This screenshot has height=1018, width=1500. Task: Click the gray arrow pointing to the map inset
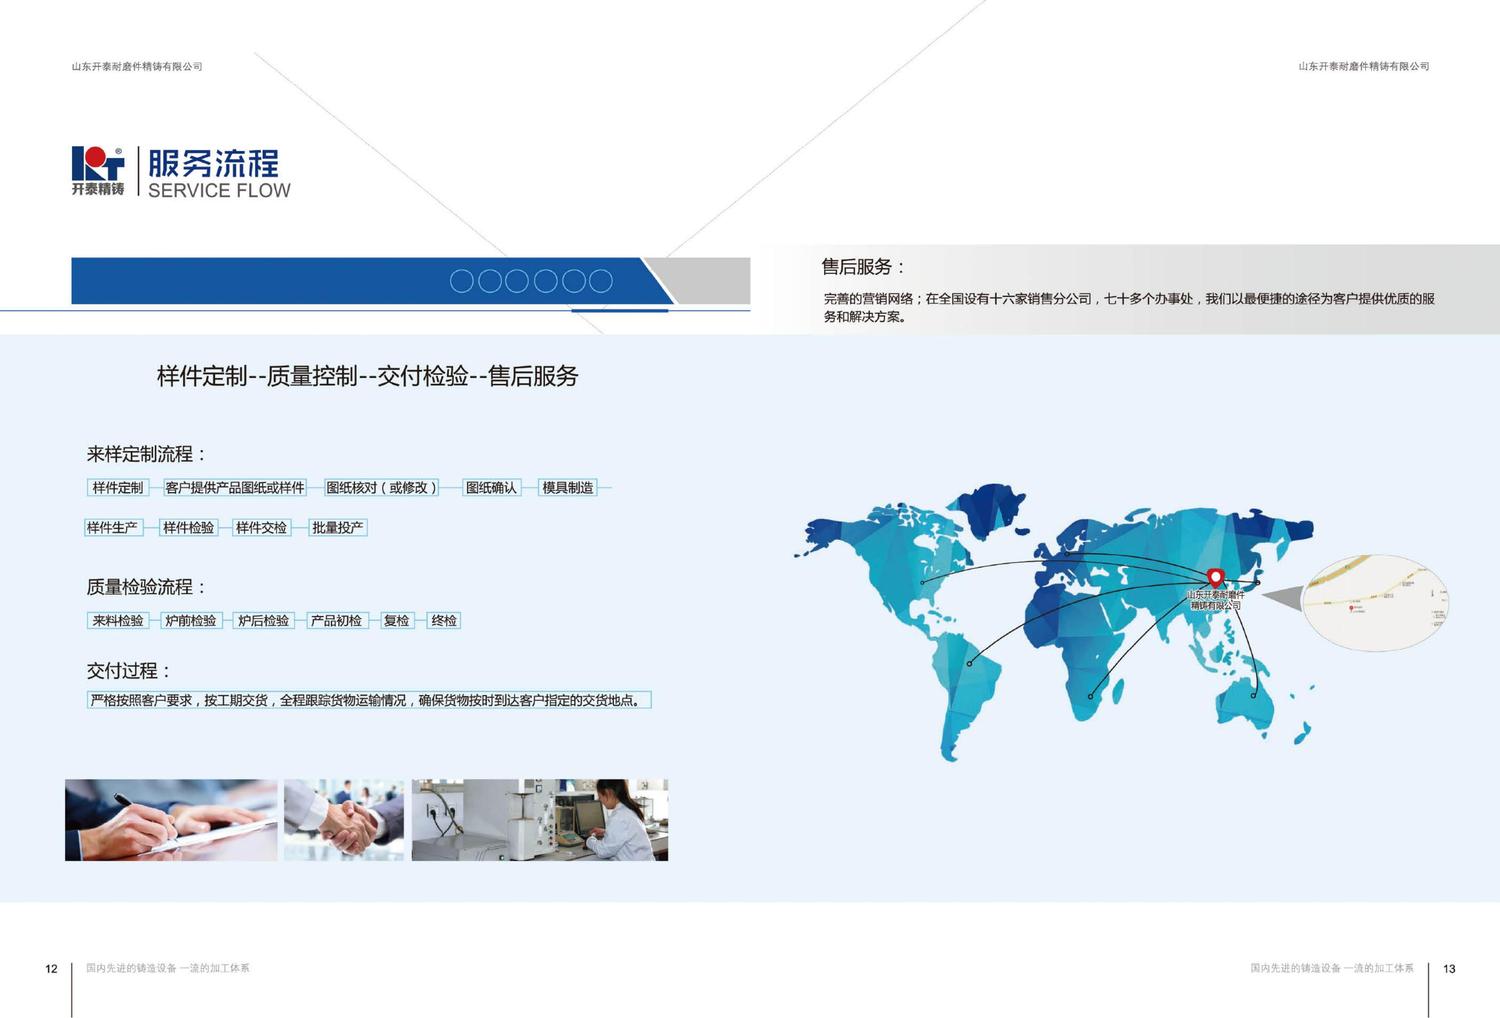pyautogui.click(x=1282, y=597)
